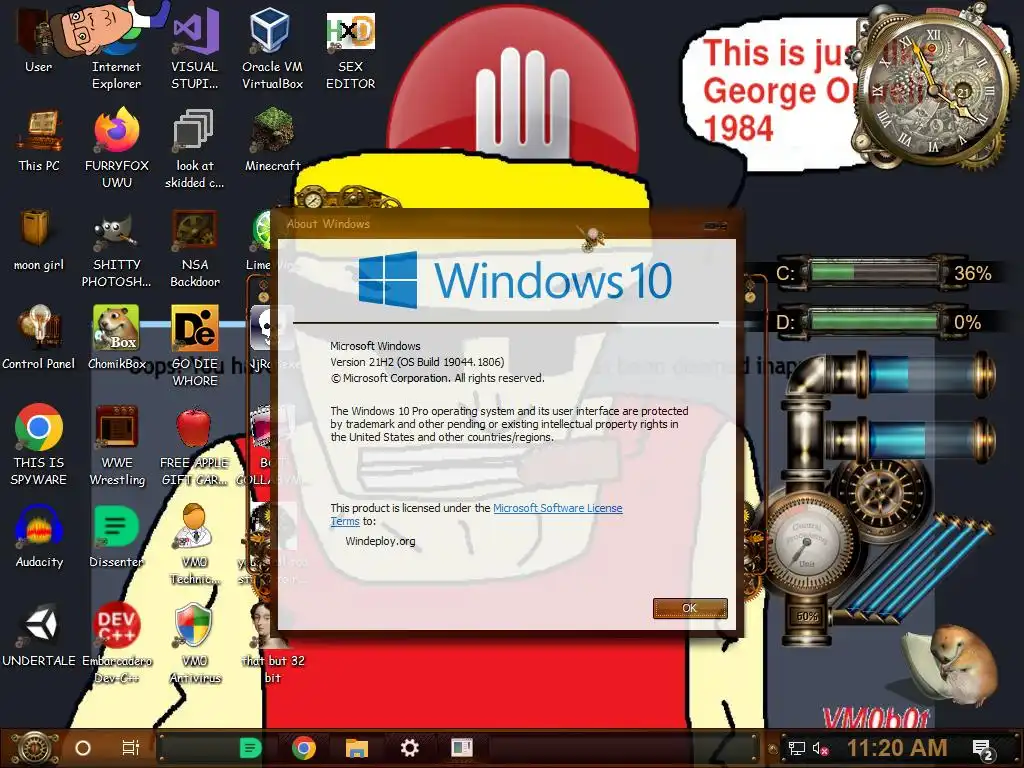This screenshot has width=1024, height=768.
Task: Launch FURRYFOX UWU Firefox shortcut
Action: tap(116, 146)
